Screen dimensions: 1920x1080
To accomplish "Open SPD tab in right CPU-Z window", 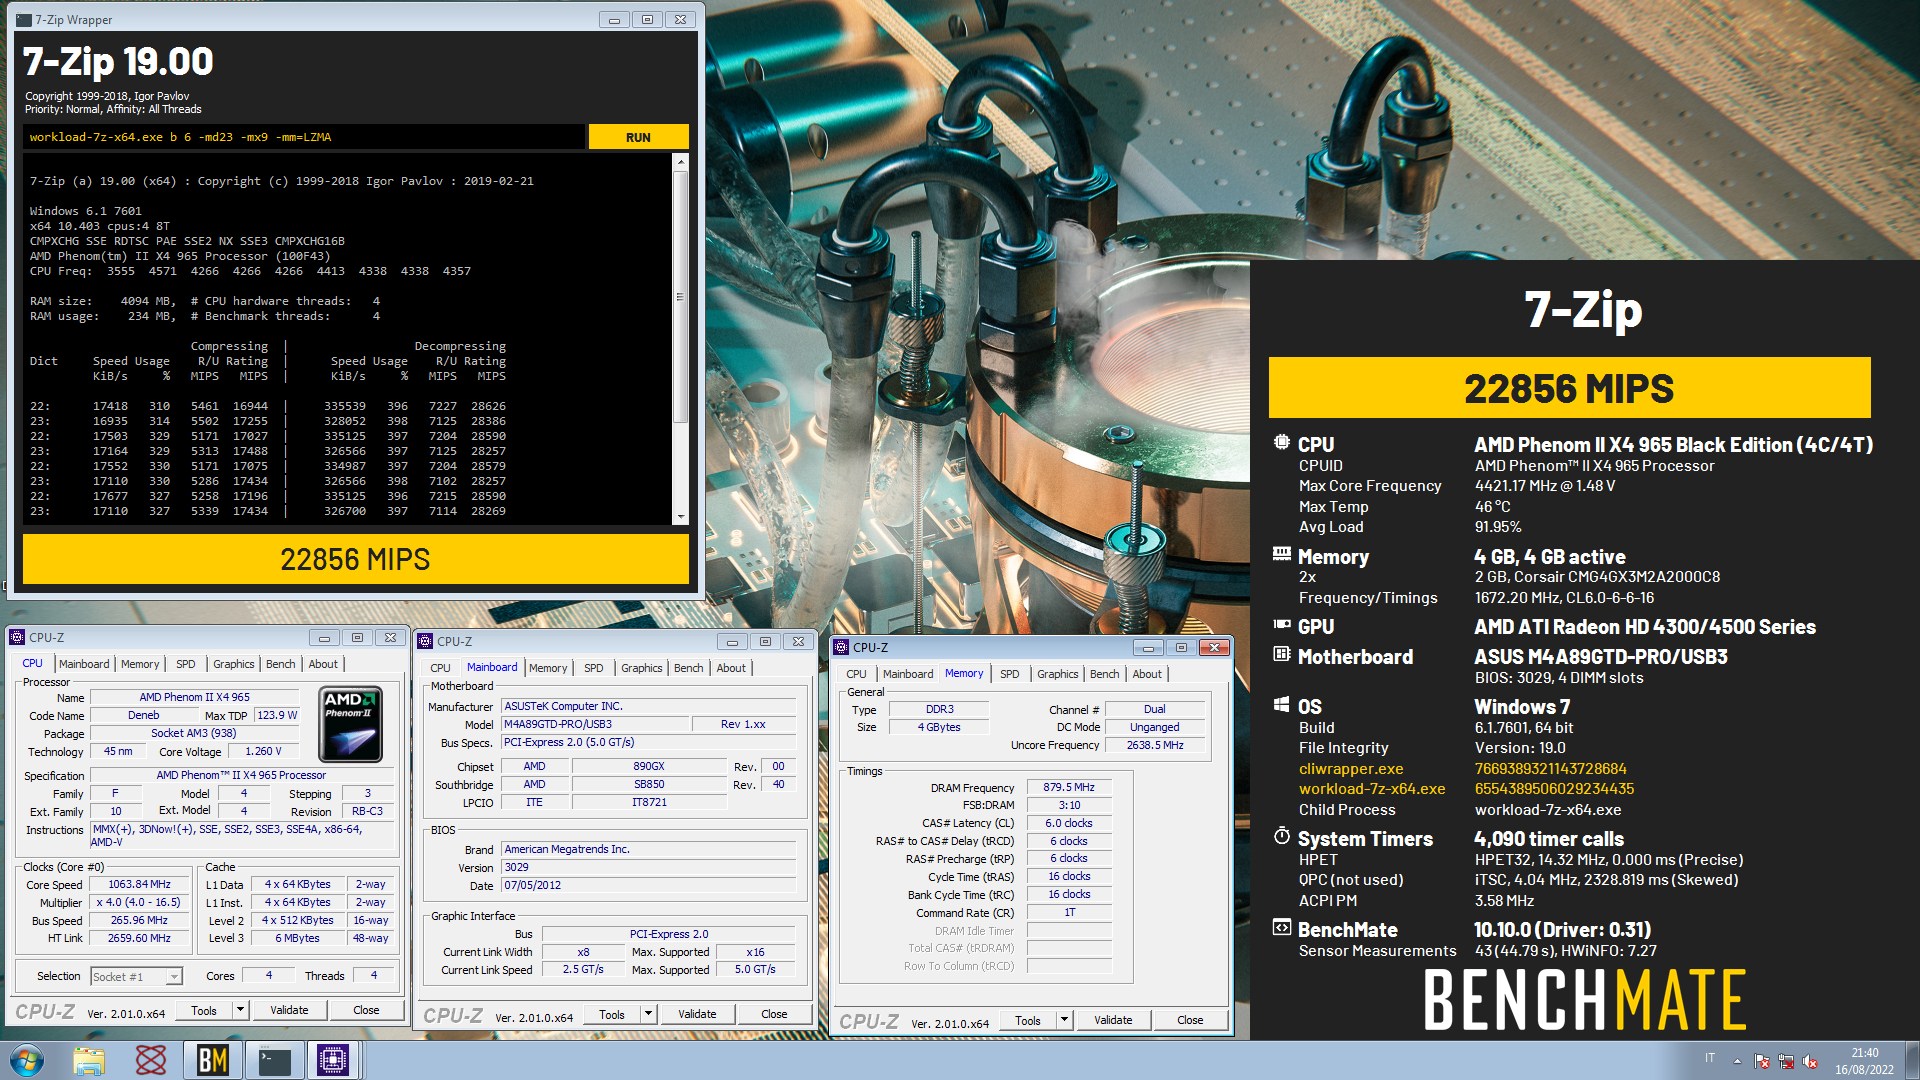I will coord(1010,674).
